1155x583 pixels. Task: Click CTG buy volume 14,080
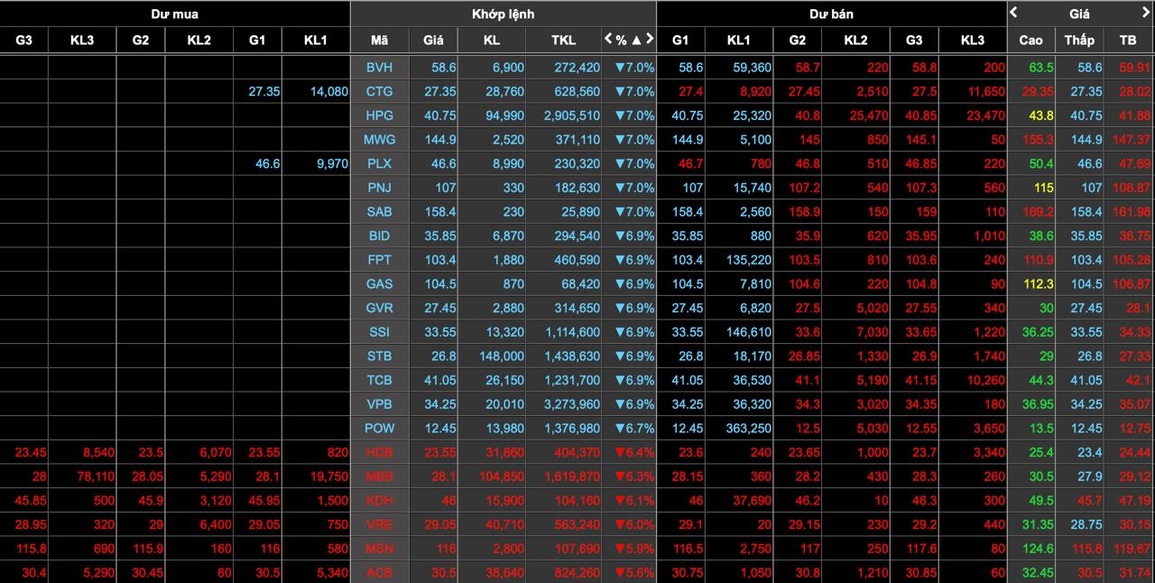click(328, 91)
